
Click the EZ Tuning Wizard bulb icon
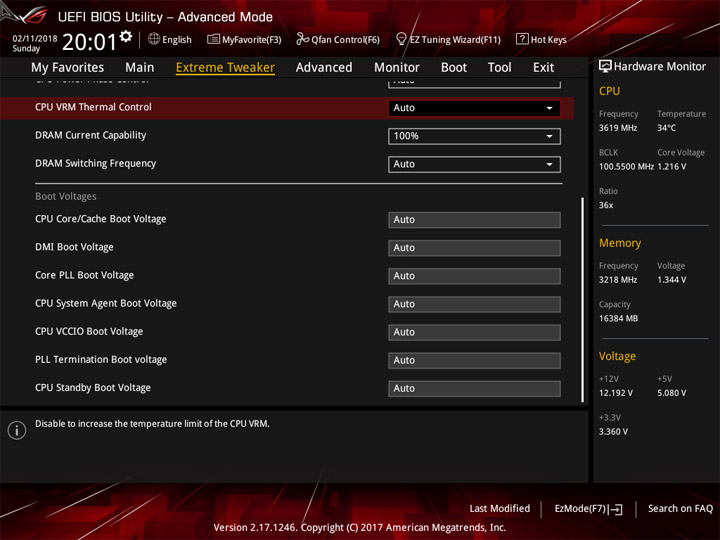click(x=401, y=39)
